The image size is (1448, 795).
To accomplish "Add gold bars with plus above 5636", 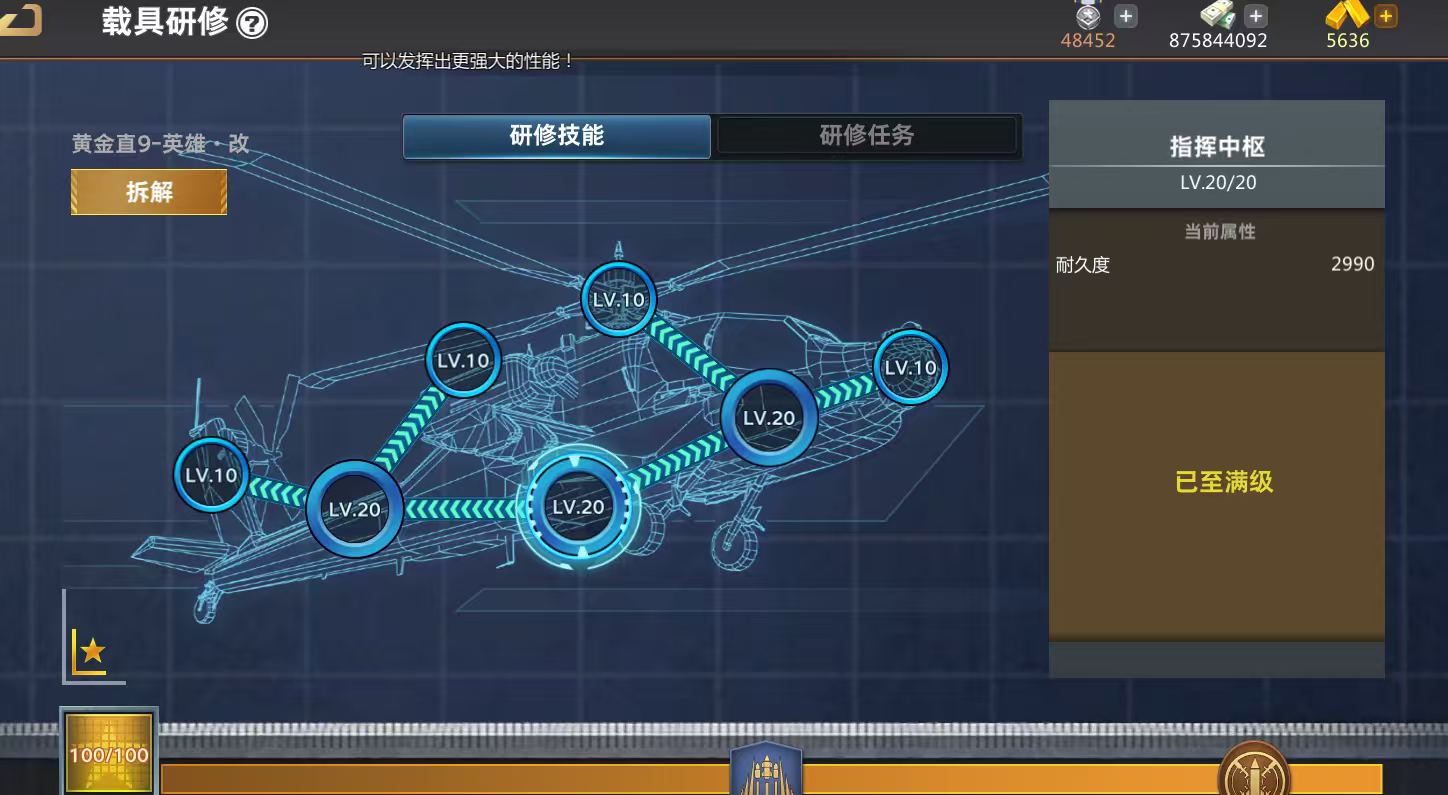I will point(1385,16).
